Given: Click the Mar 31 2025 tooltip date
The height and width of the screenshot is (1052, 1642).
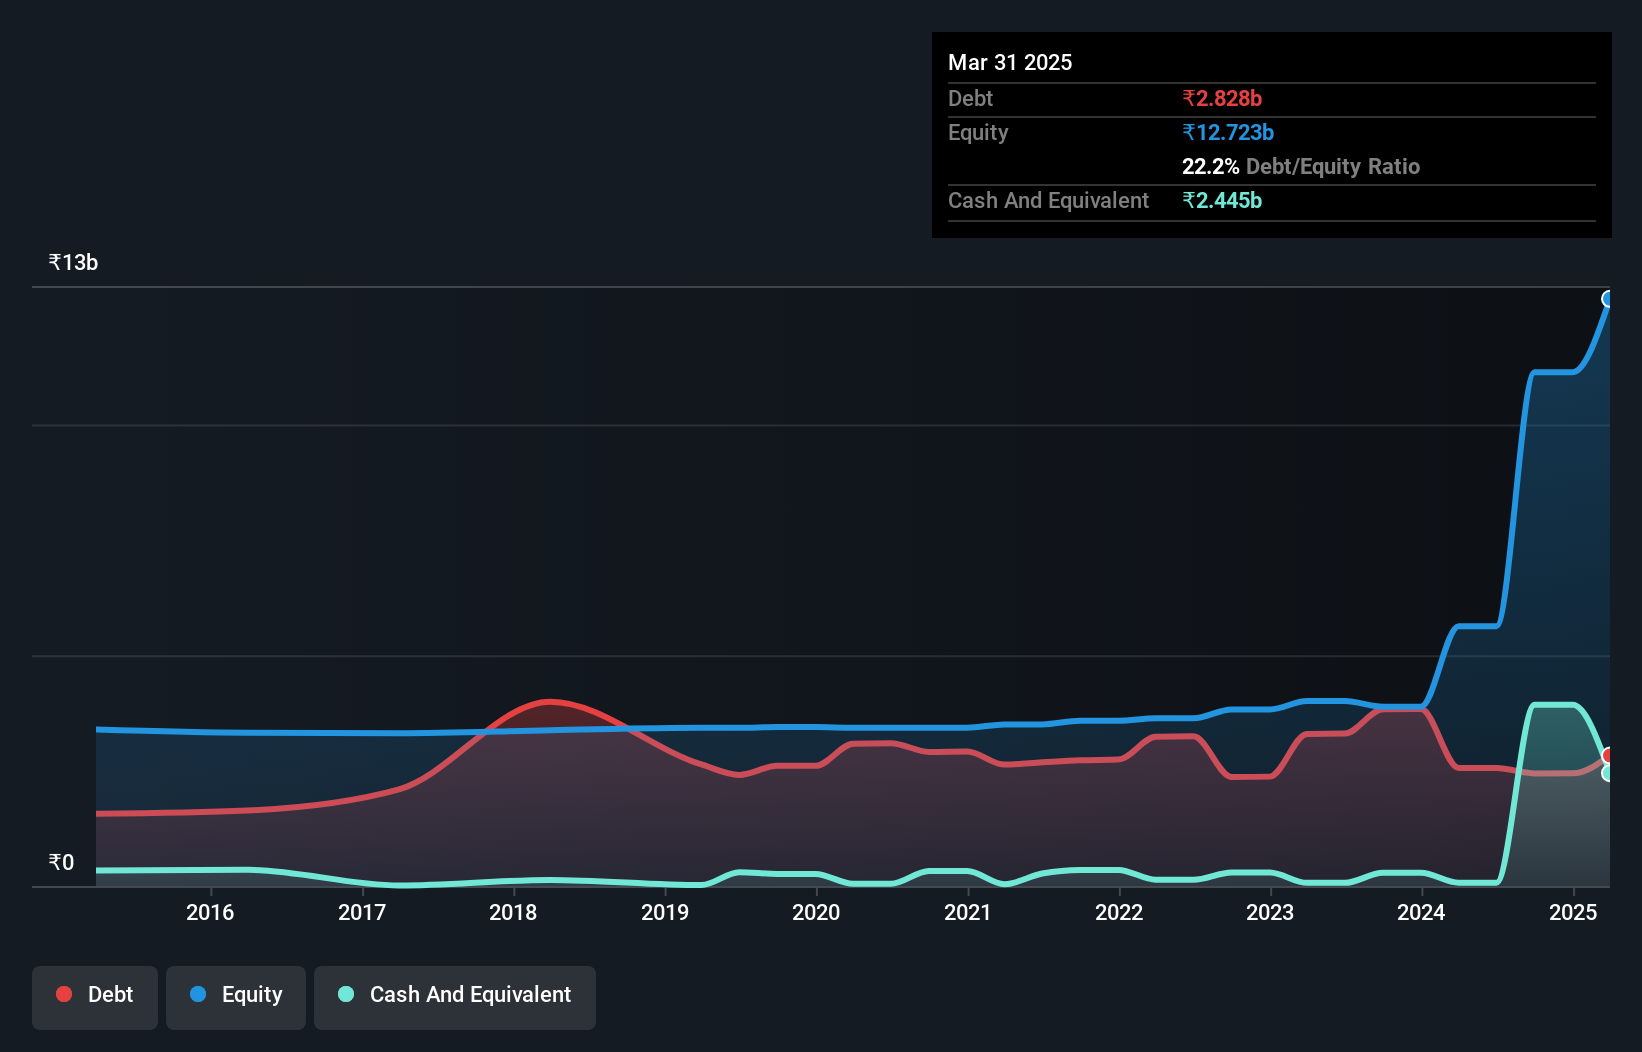Looking at the screenshot, I should [x=1010, y=62].
